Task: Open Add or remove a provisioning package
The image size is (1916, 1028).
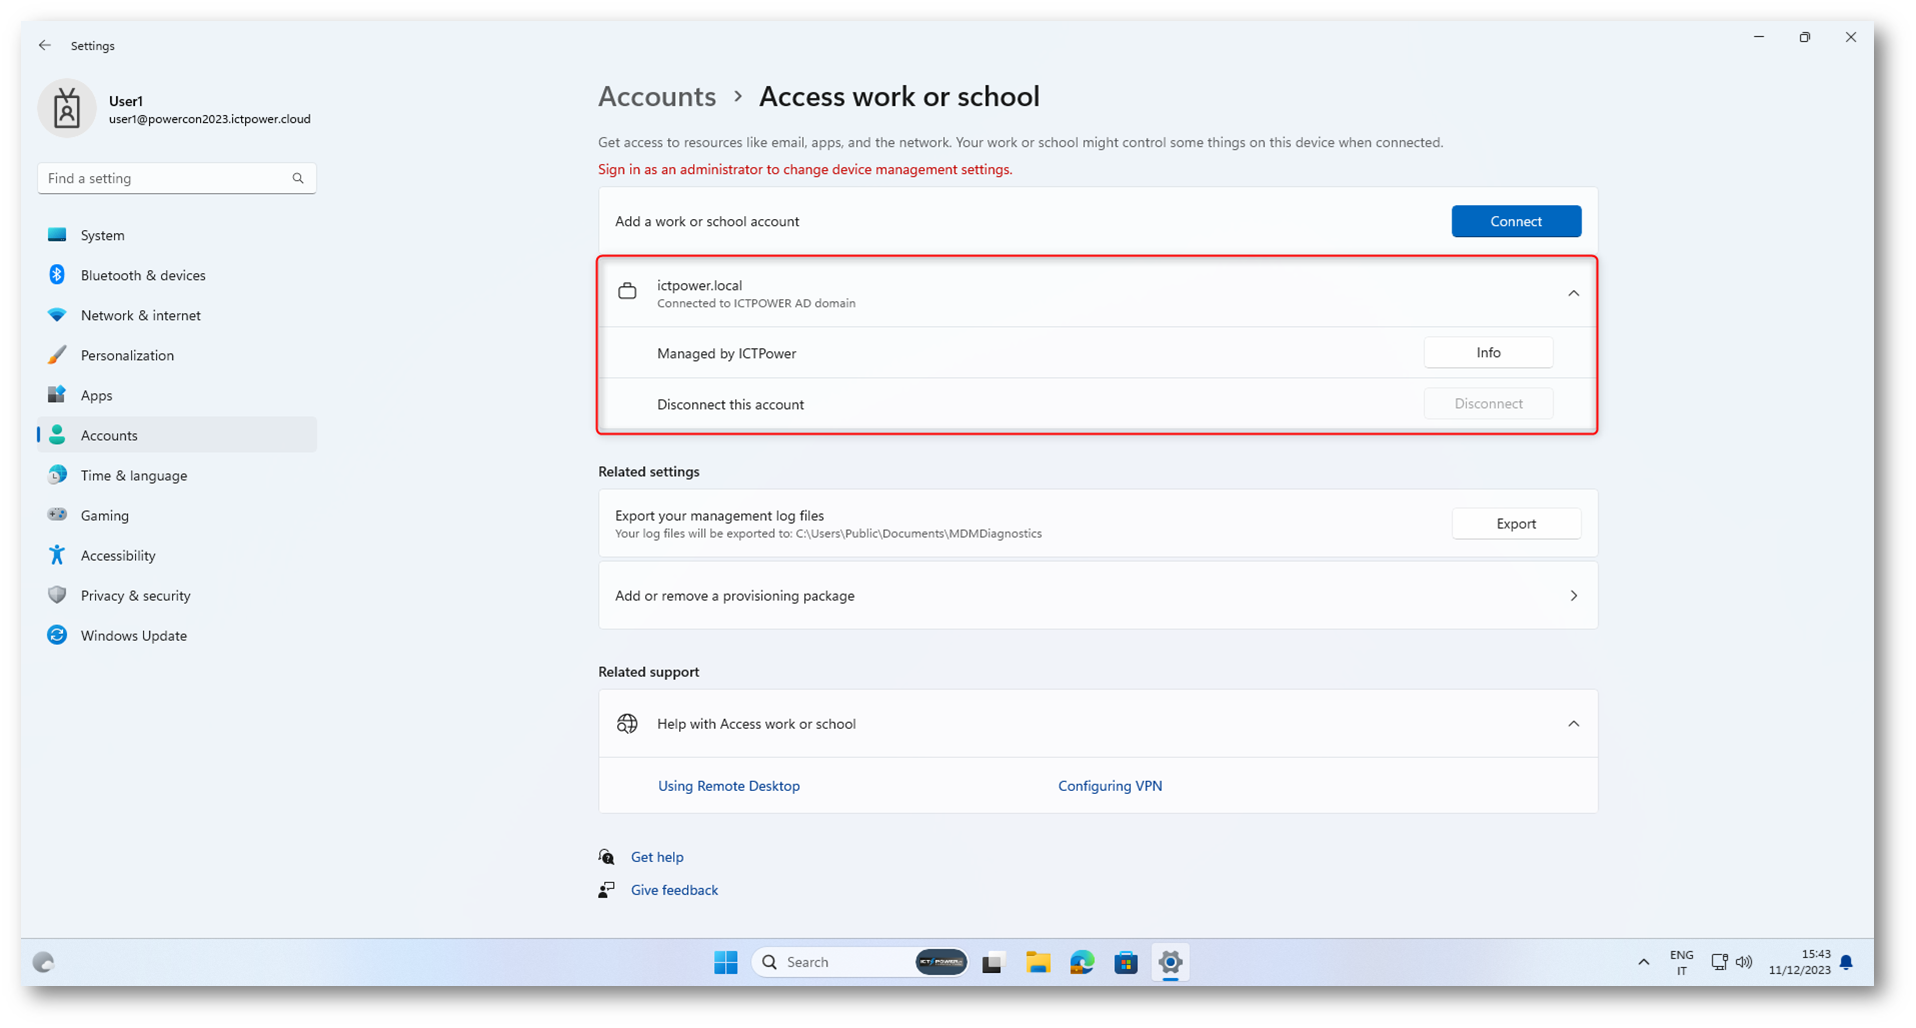Action: pos(1098,596)
